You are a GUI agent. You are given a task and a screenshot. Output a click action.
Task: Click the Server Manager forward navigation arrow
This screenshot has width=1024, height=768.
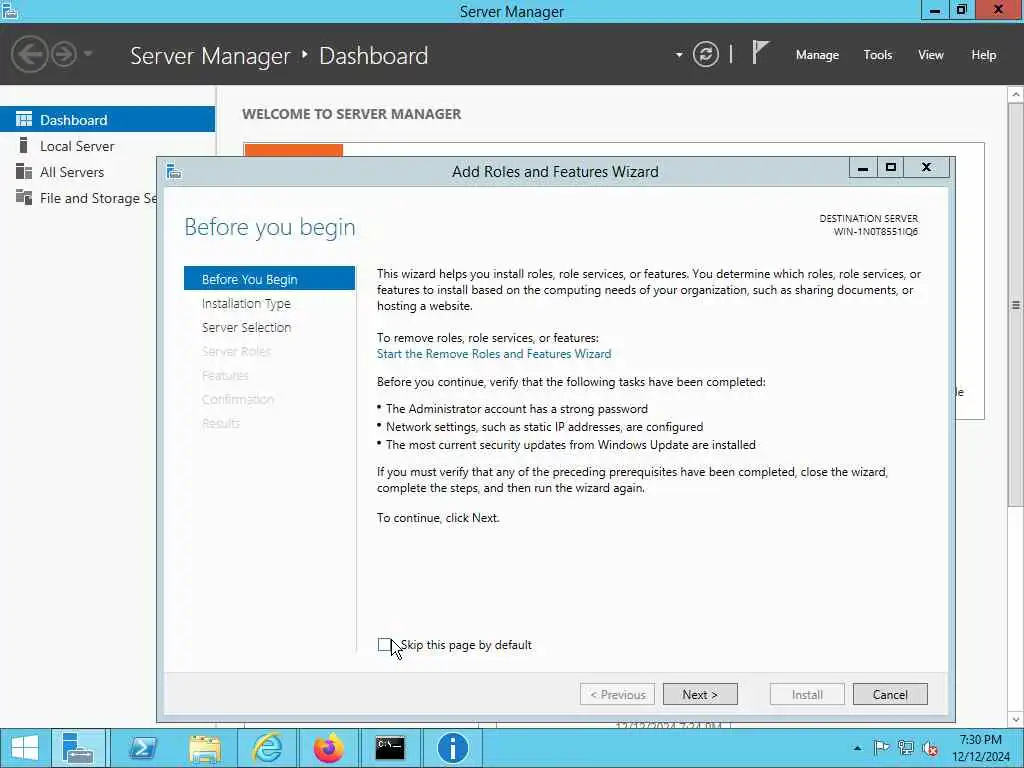tap(64, 54)
